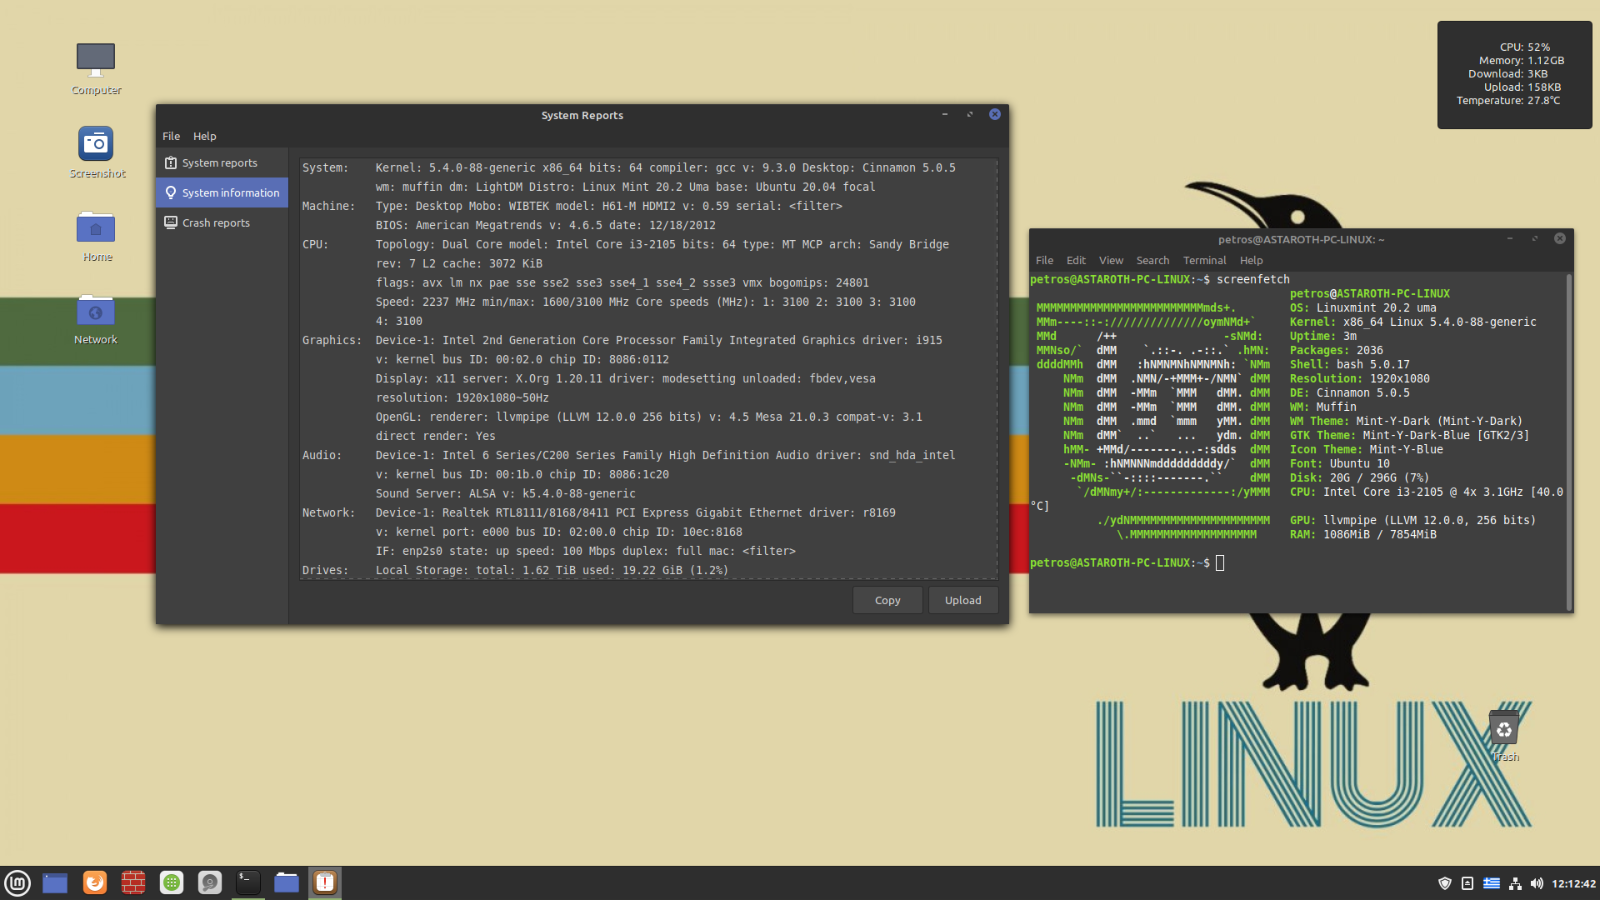Open the network connection tray icon
The width and height of the screenshot is (1600, 900).
(x=1515, y=884)
